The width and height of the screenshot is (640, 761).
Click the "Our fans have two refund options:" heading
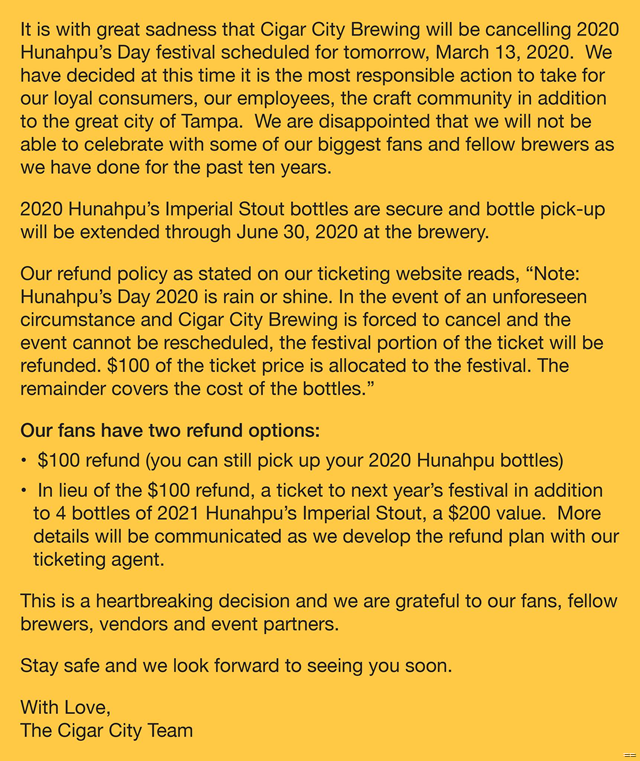coord(170,430)
